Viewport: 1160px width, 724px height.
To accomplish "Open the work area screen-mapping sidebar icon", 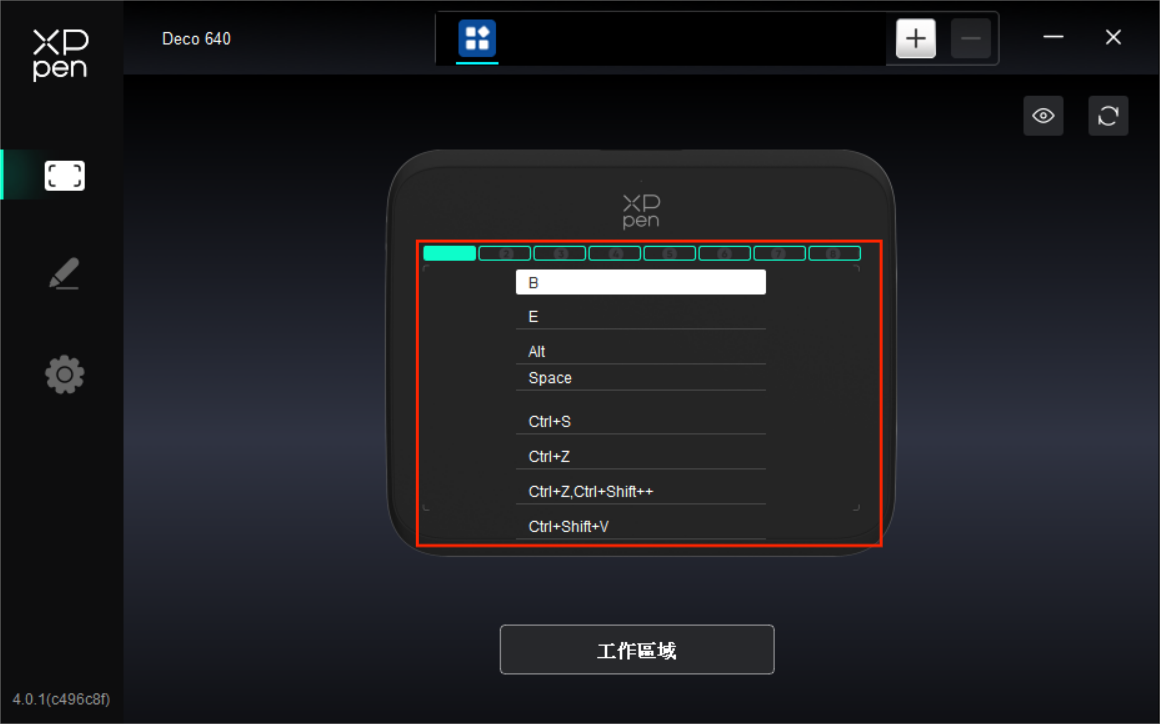I will [x=64, y=176].
